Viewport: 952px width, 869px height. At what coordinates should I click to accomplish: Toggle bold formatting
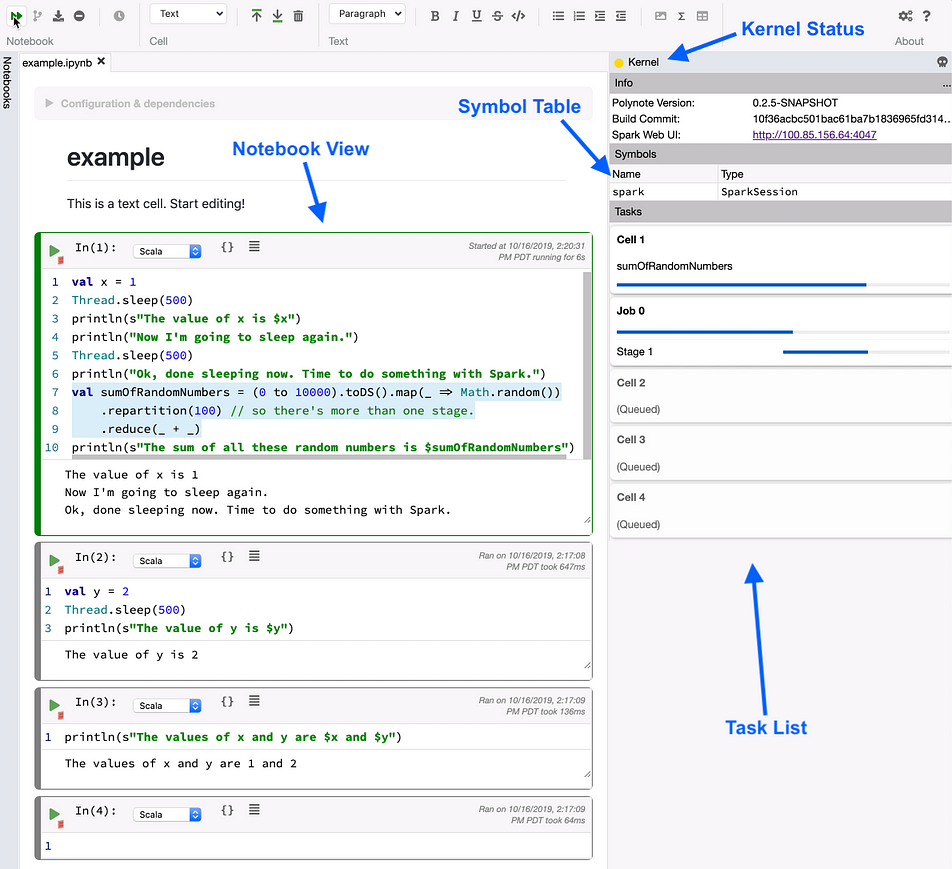(x=435, y=16)
